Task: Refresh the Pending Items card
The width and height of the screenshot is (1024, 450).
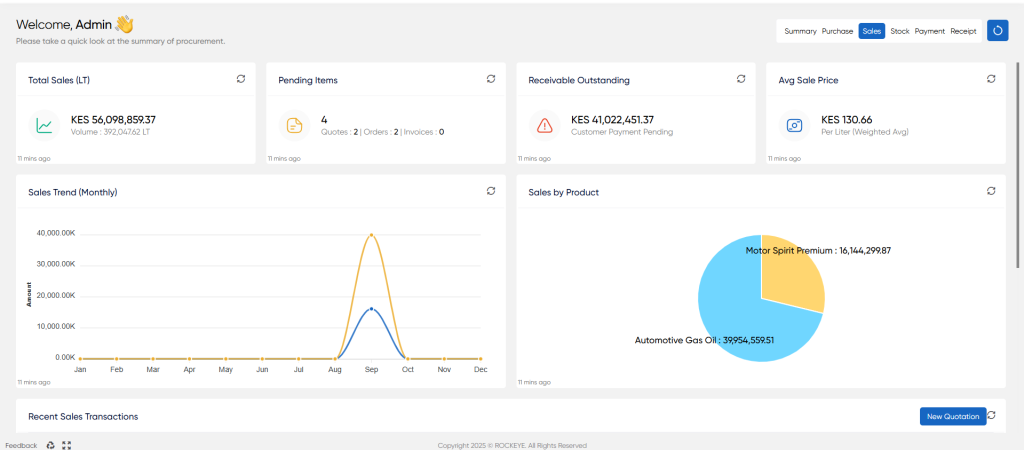Action: pyautogui.click(x=491, y=79)
